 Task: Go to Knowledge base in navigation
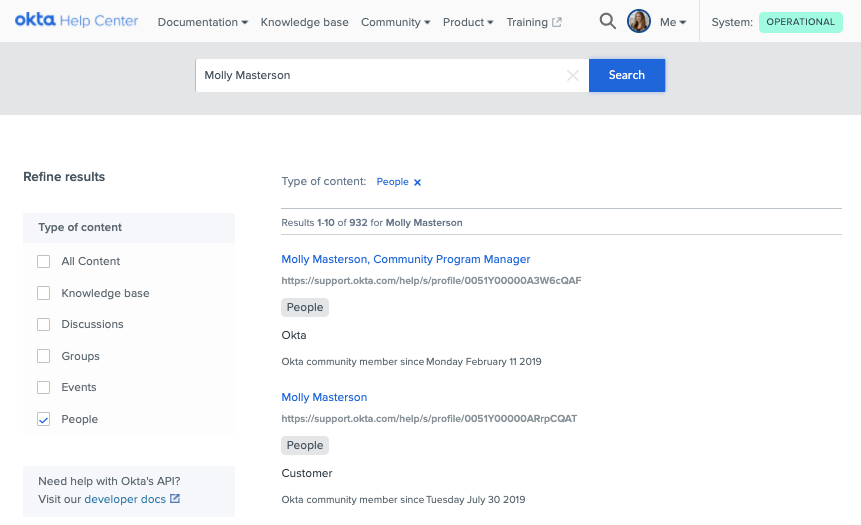coord(304,22)
